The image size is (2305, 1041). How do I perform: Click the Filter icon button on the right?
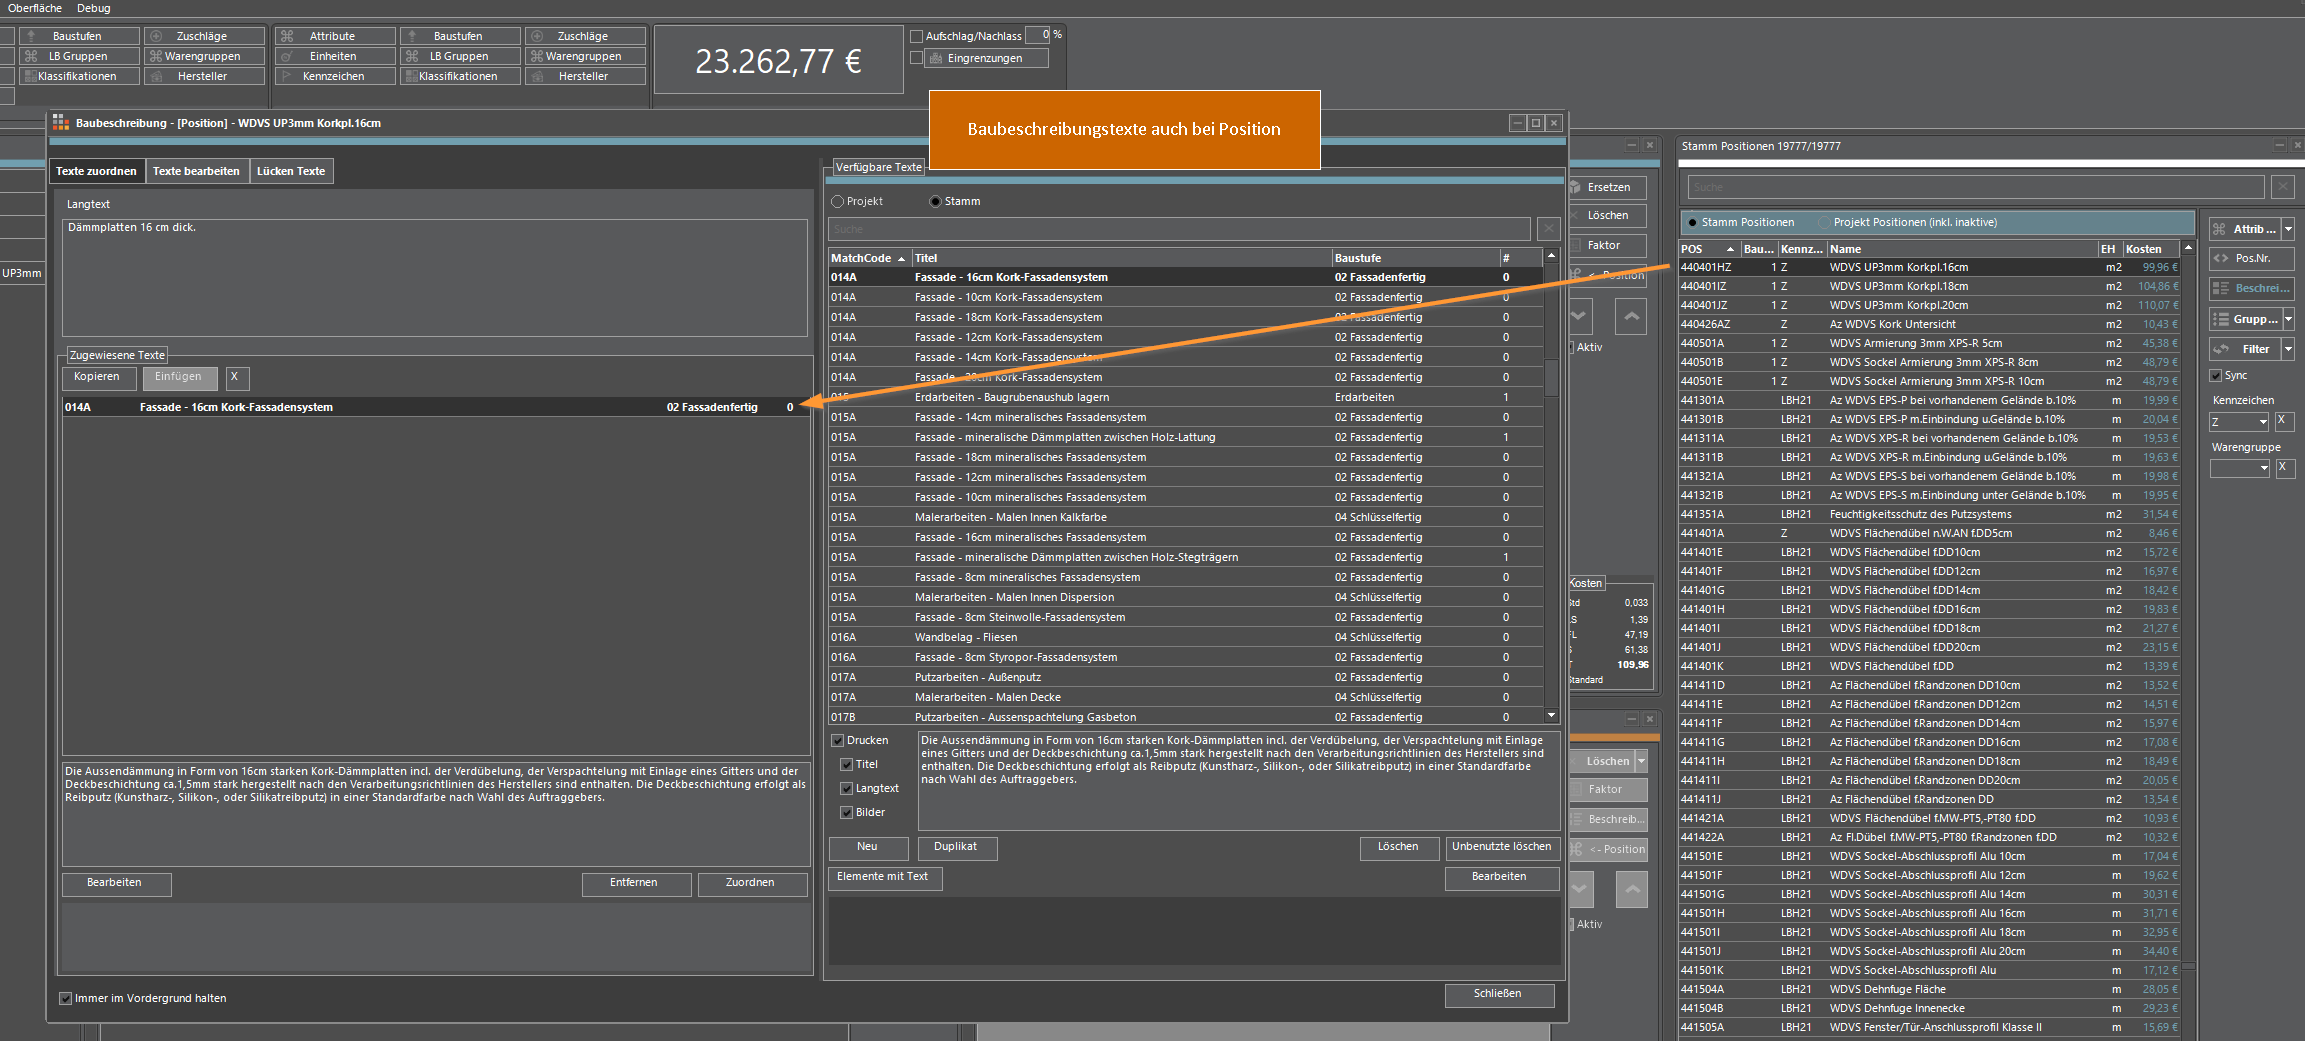(x=2245, y=348)
